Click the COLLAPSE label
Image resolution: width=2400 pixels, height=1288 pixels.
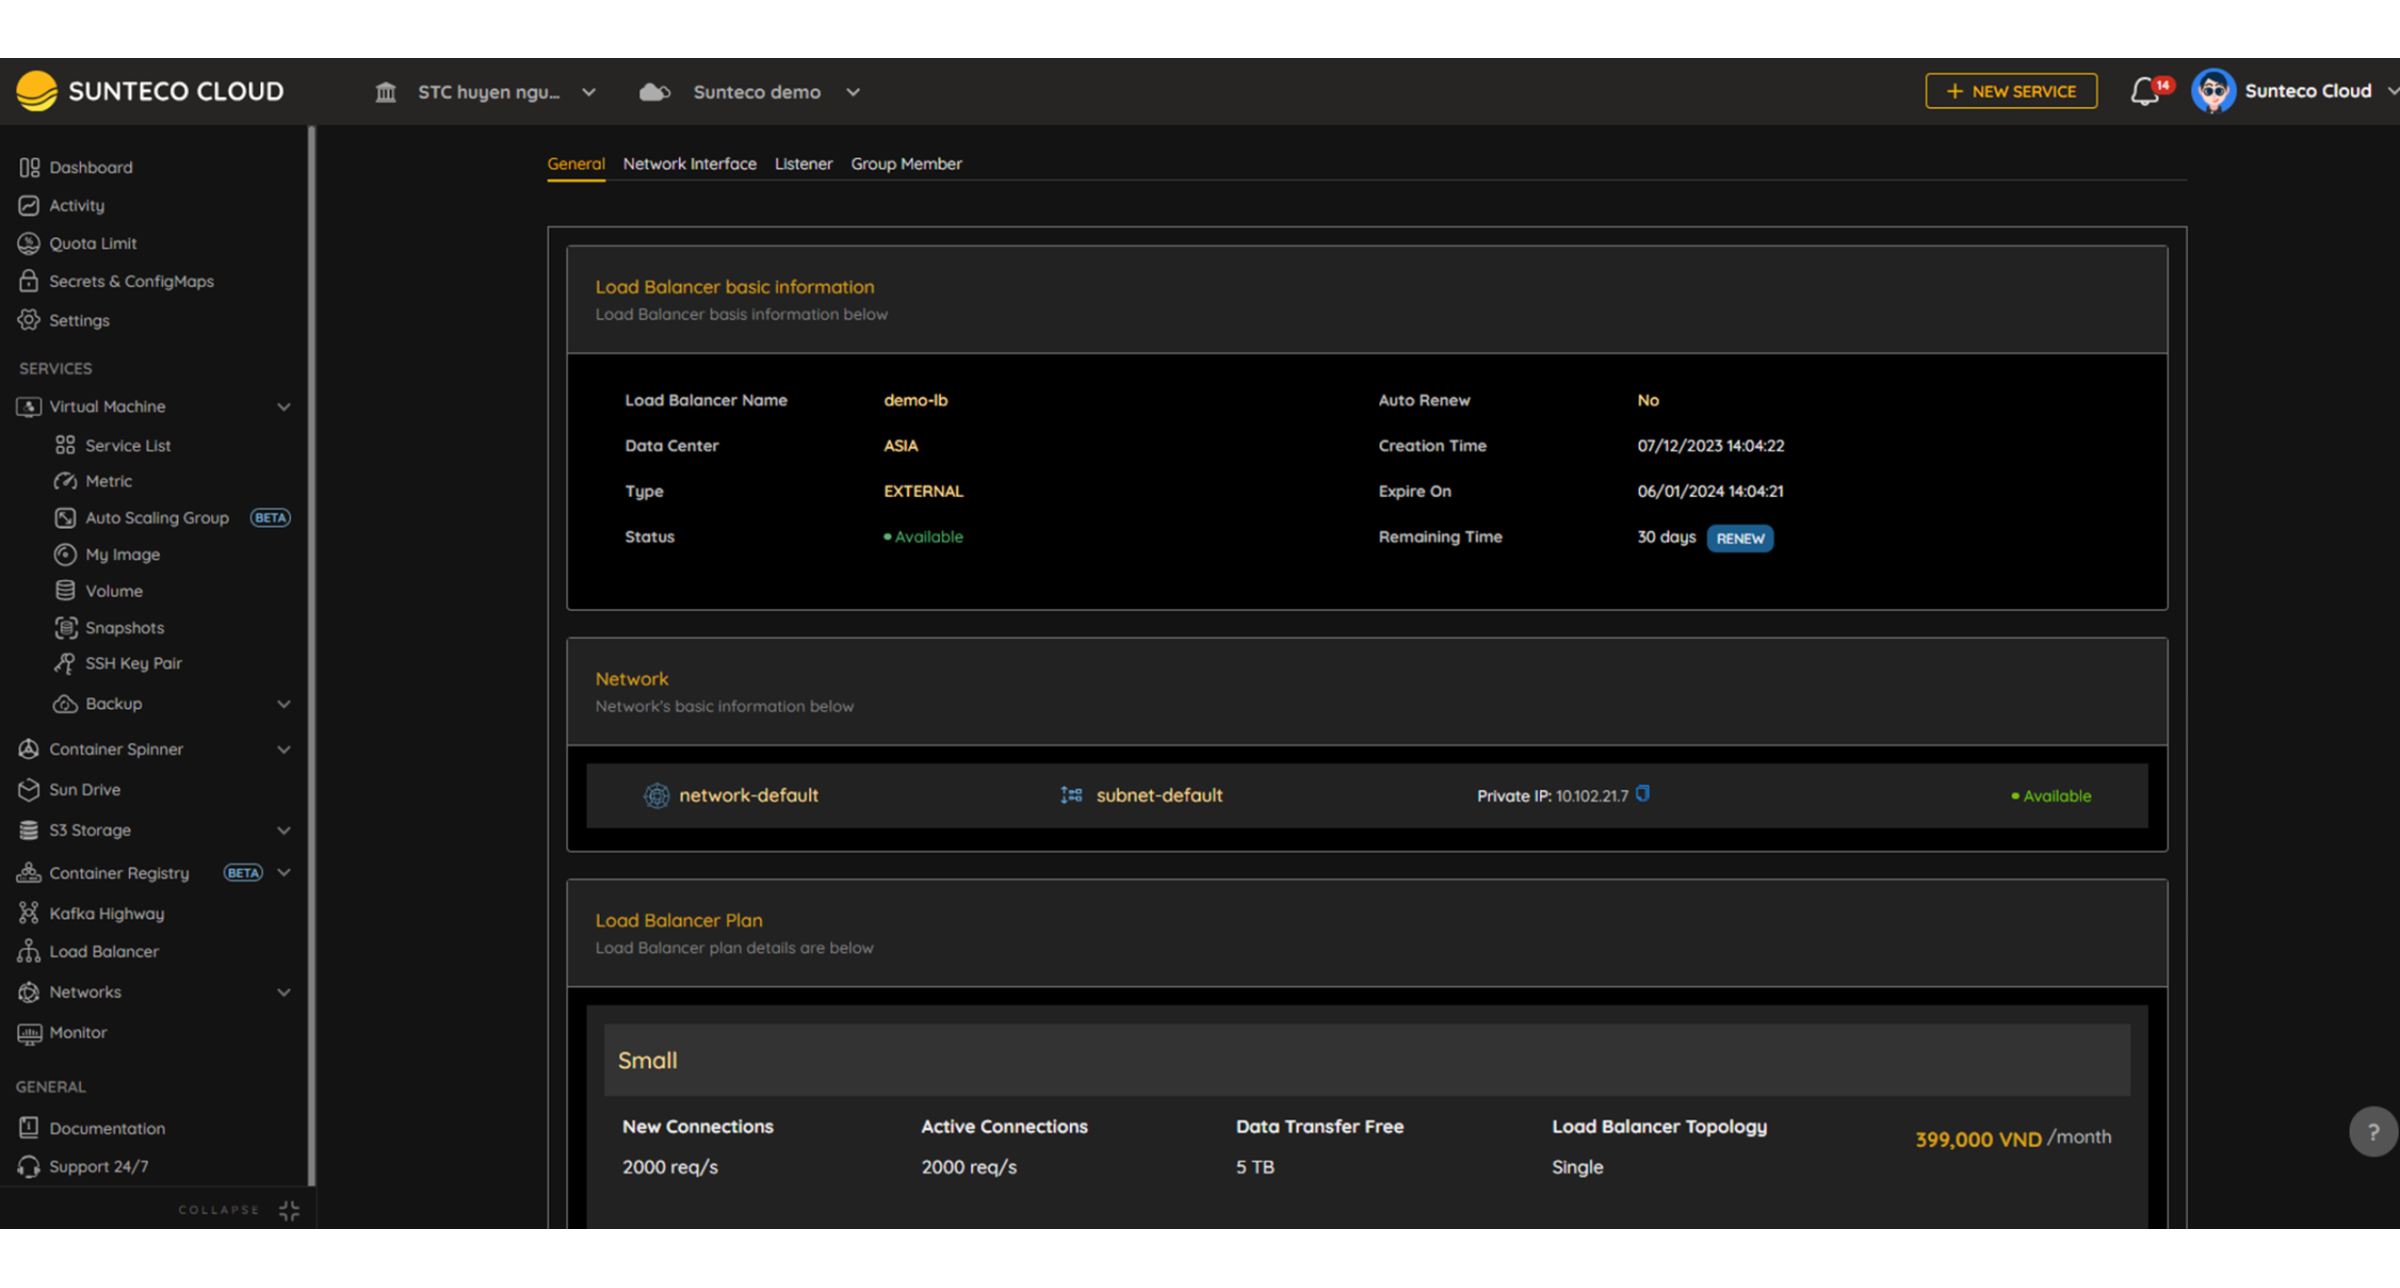(x=218, y=1210)
